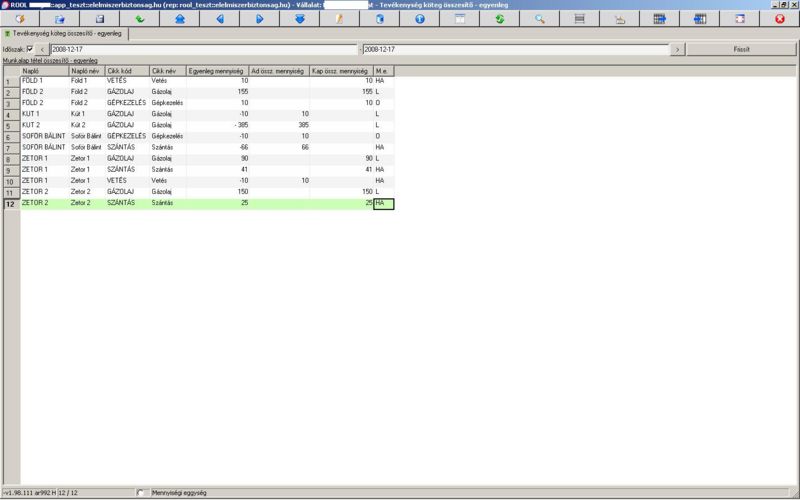
Task: Click the green refresh toolbar icon
Action: point(499,19)
